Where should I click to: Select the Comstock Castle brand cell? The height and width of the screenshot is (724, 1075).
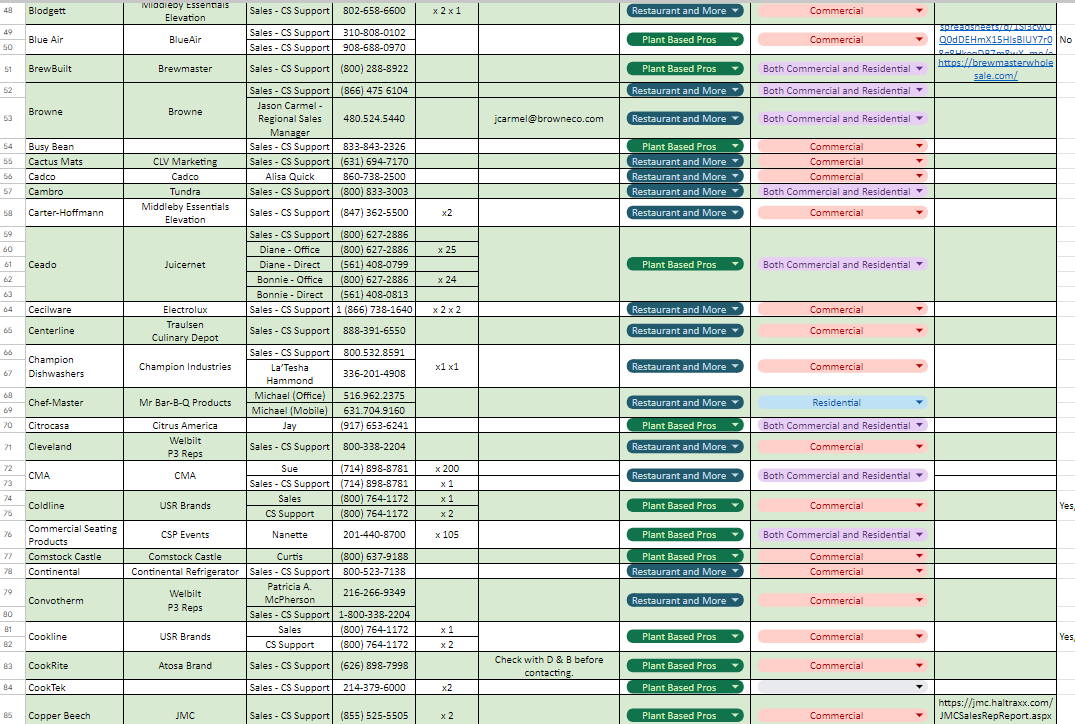click(x=75, y=557)
